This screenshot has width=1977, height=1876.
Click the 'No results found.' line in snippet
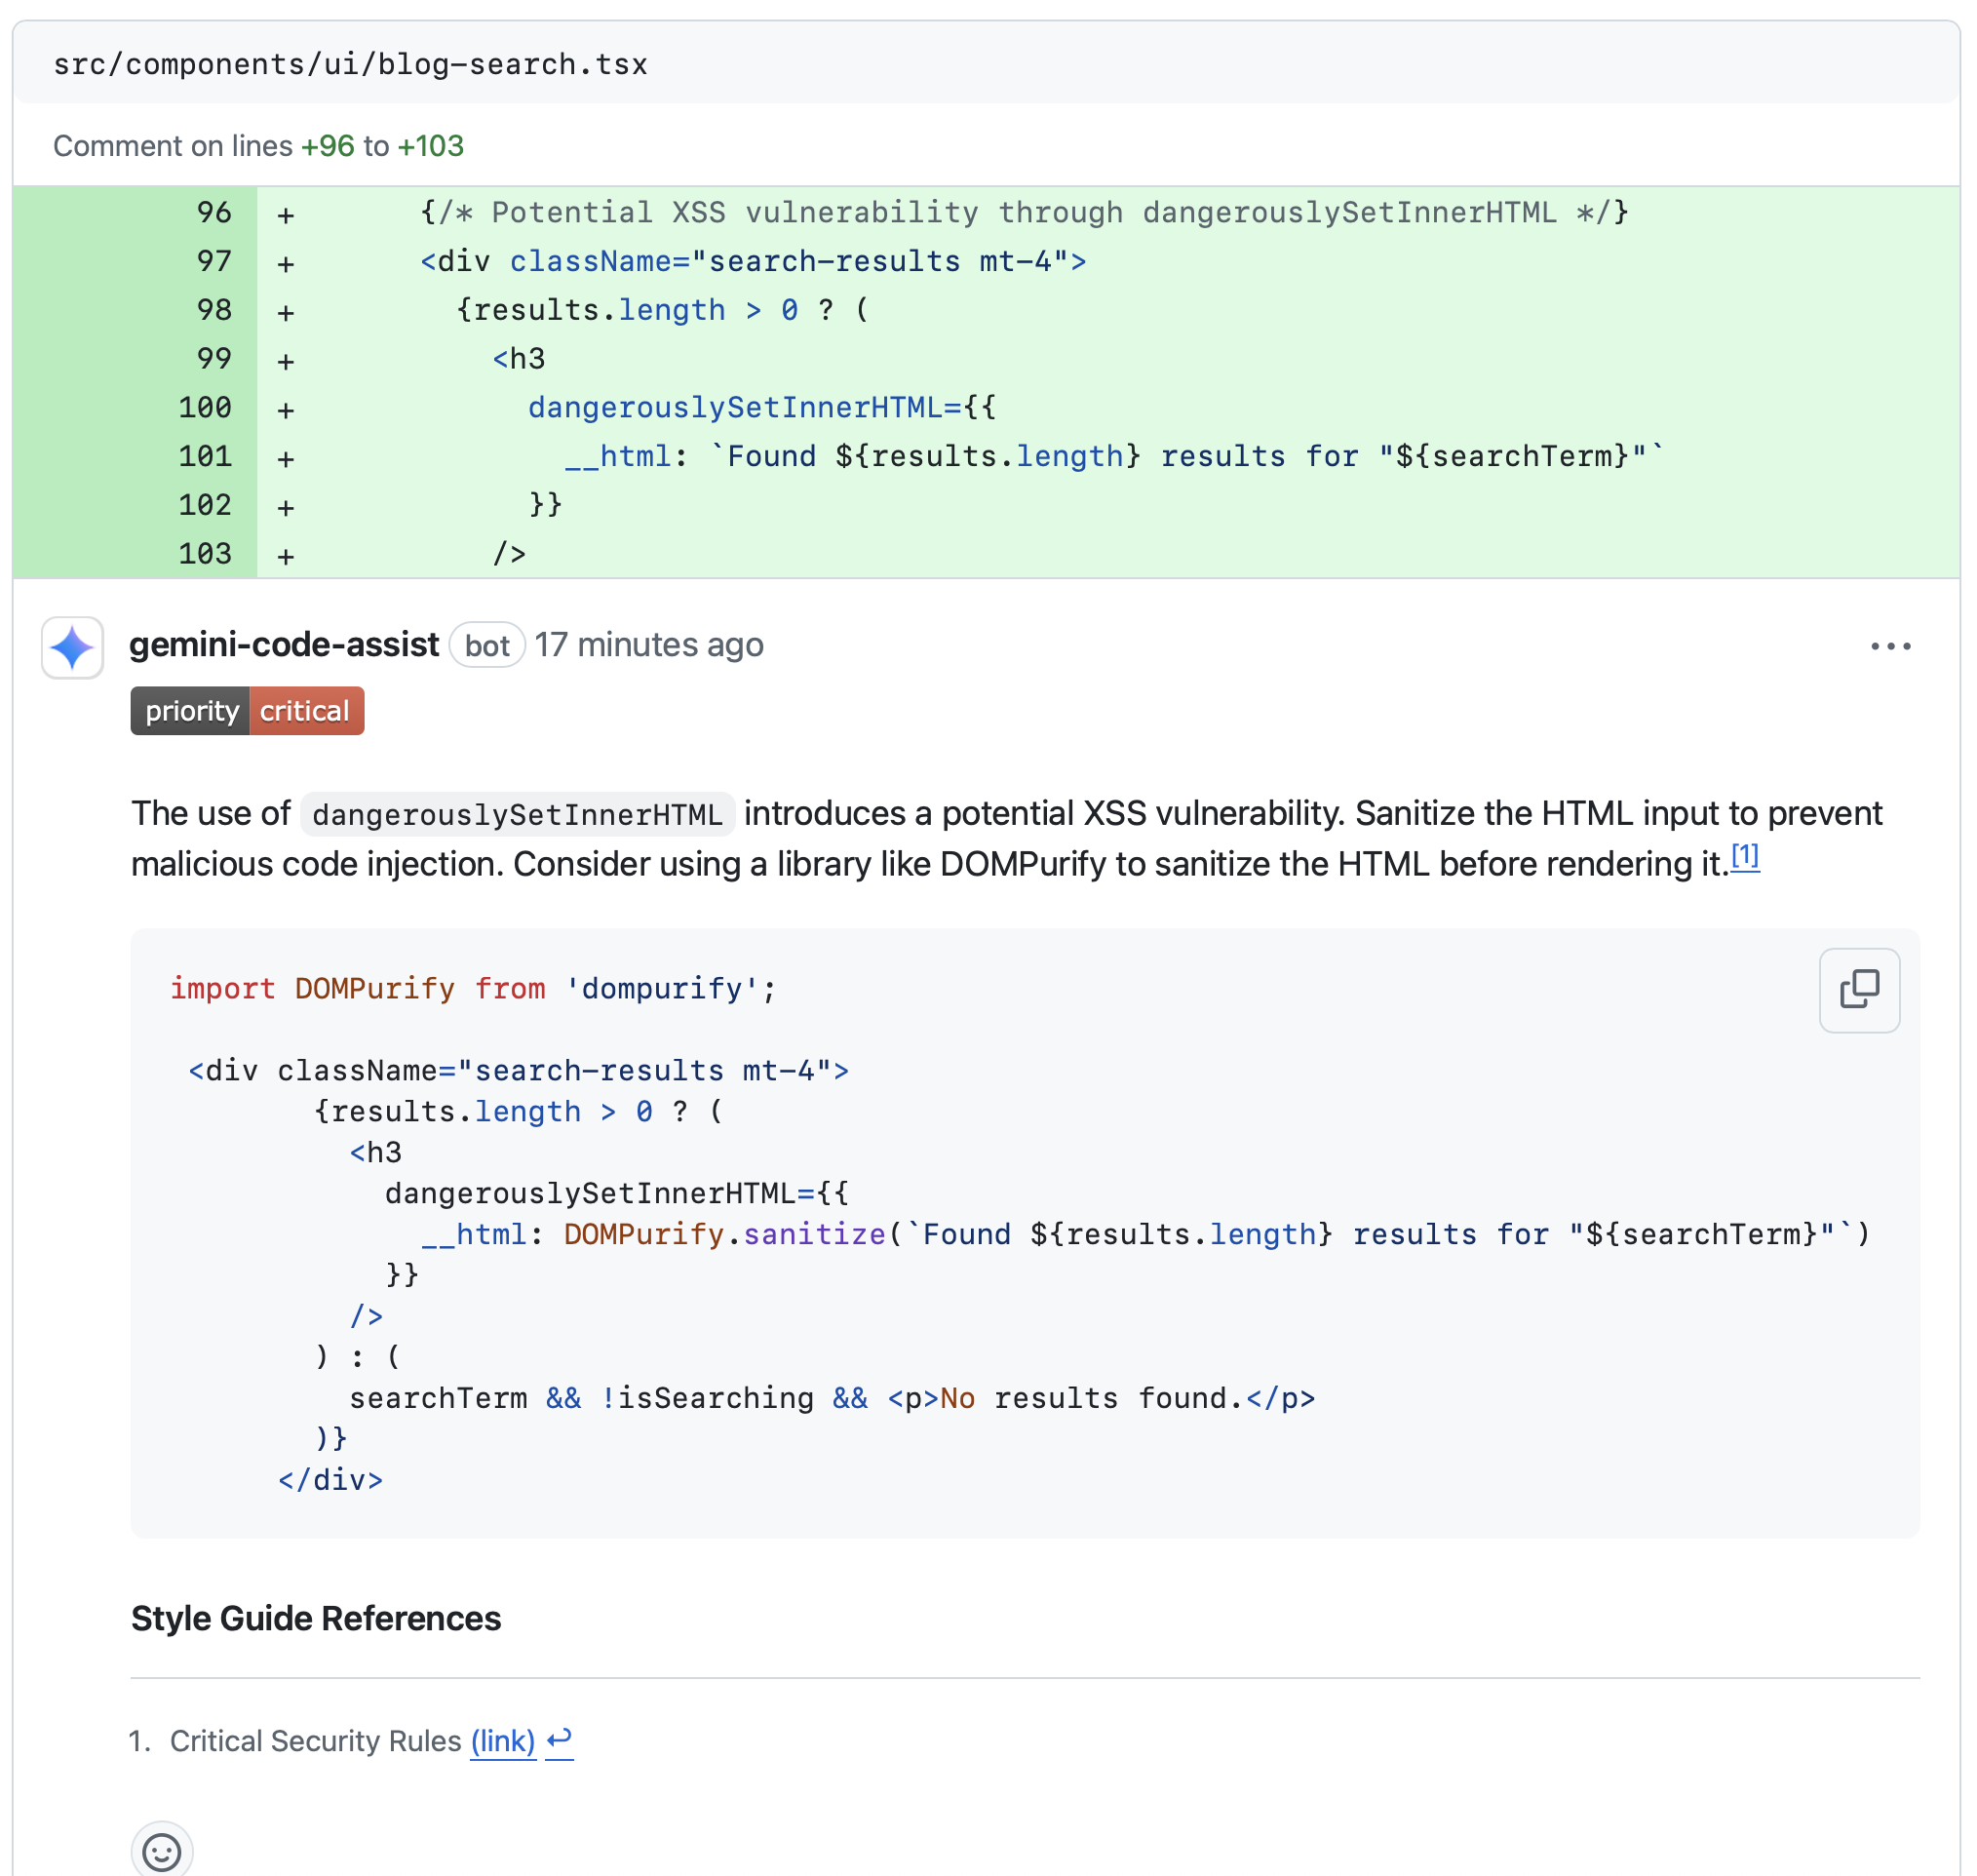click(832, 1398)
